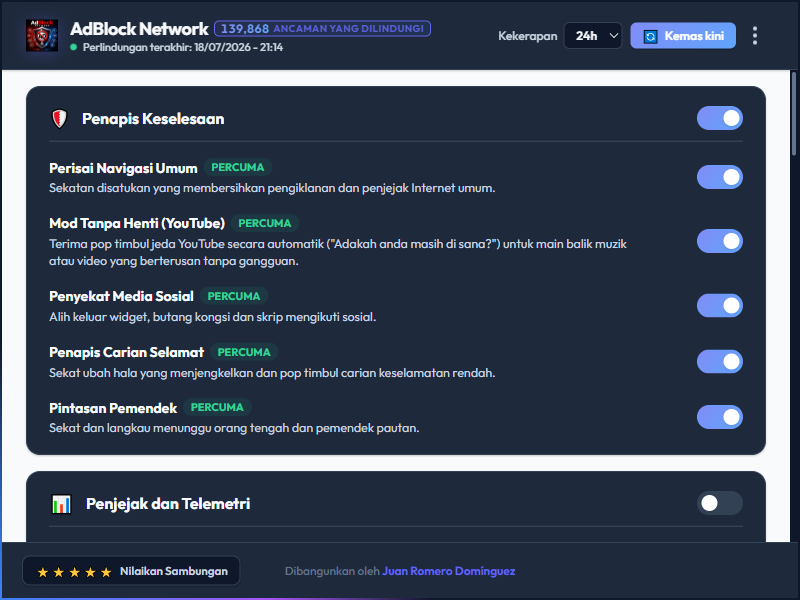Screen dimensions: 800x600
Task: Click the Kekerapan label
Action: [x=528, y=36]
